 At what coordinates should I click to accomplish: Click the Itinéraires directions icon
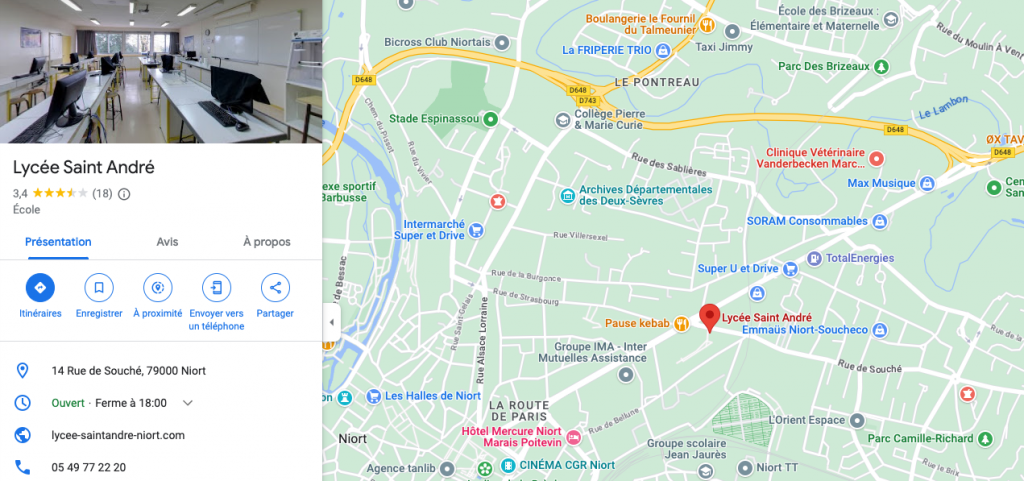coord(40,287)
